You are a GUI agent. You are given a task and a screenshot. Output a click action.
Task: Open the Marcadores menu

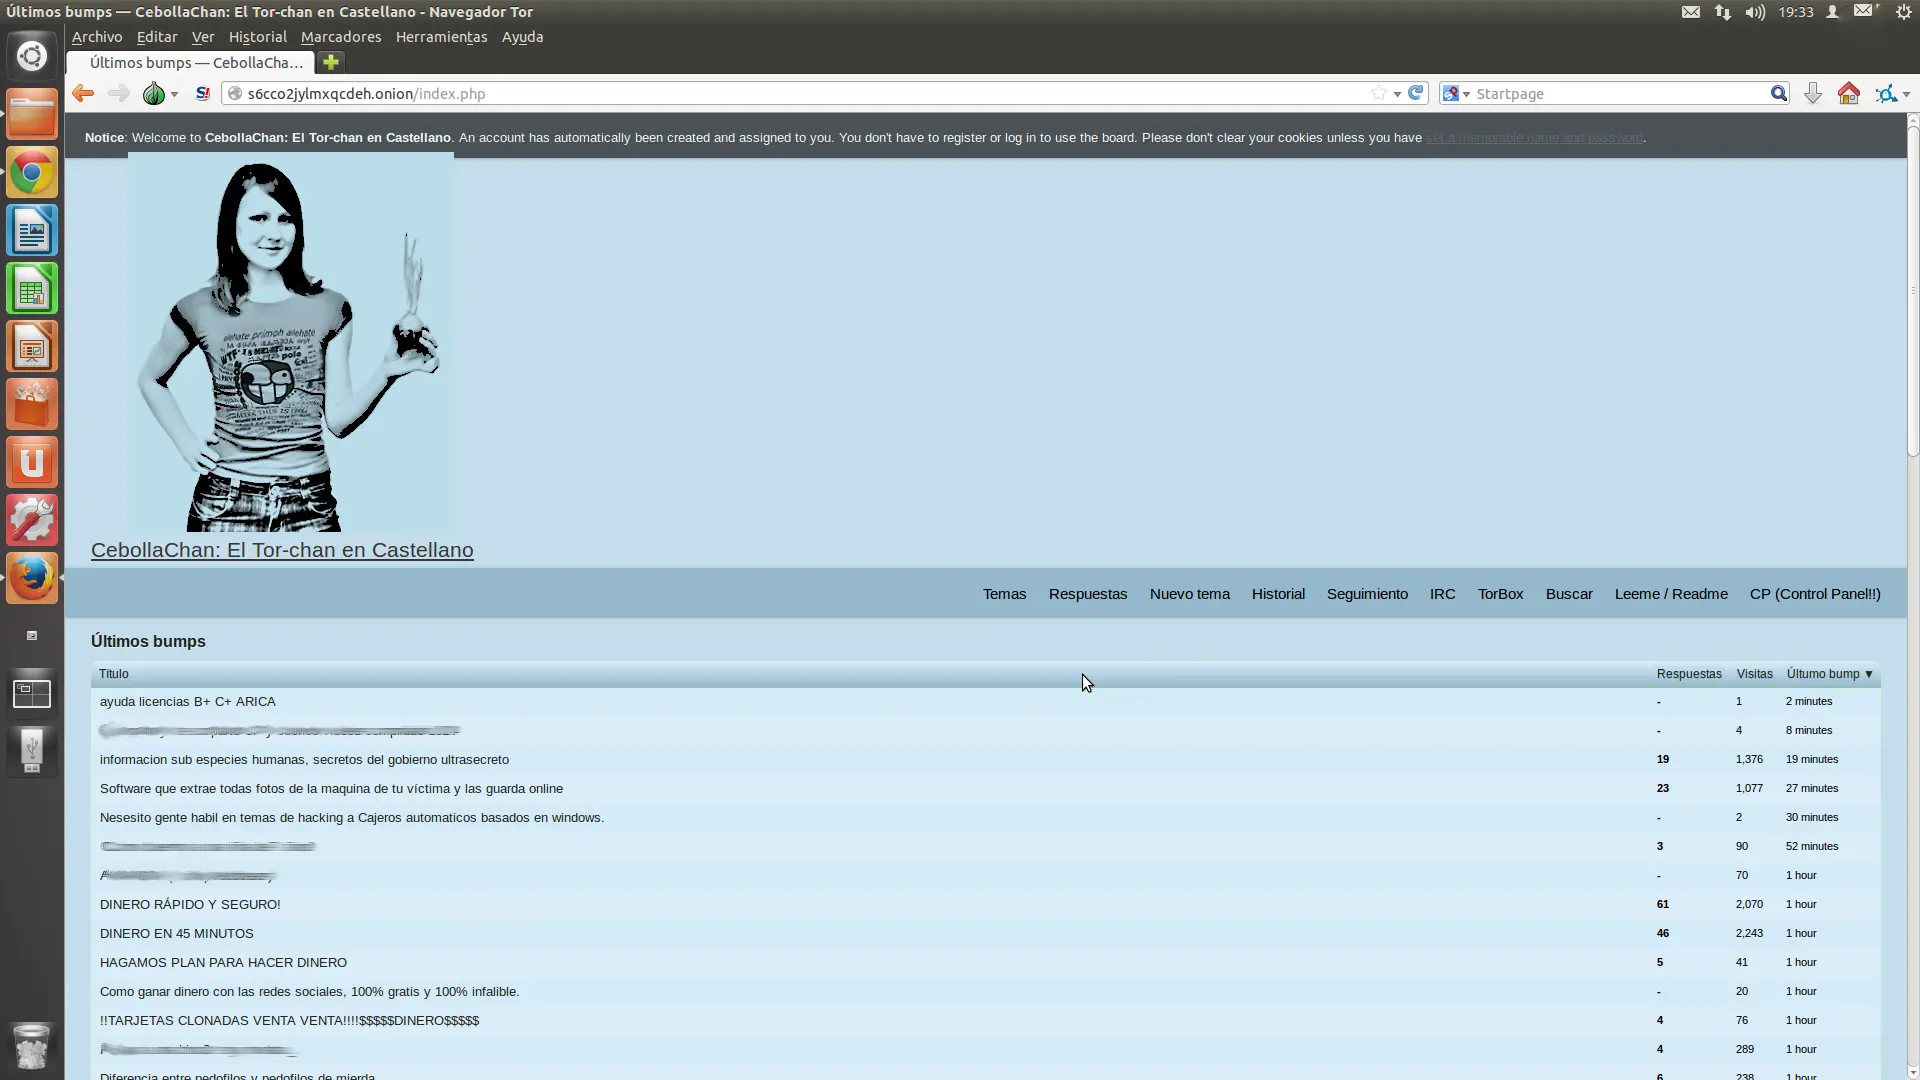coord(341,37)
